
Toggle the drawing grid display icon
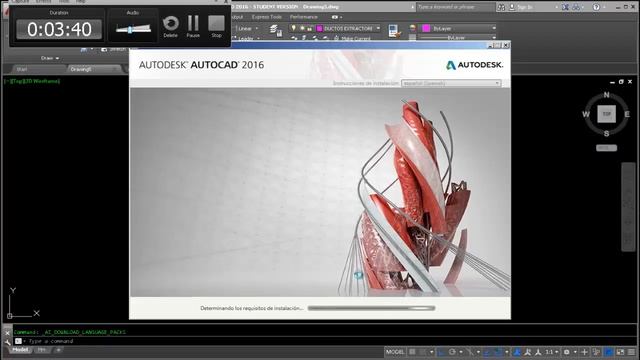[x=413, y=352]
